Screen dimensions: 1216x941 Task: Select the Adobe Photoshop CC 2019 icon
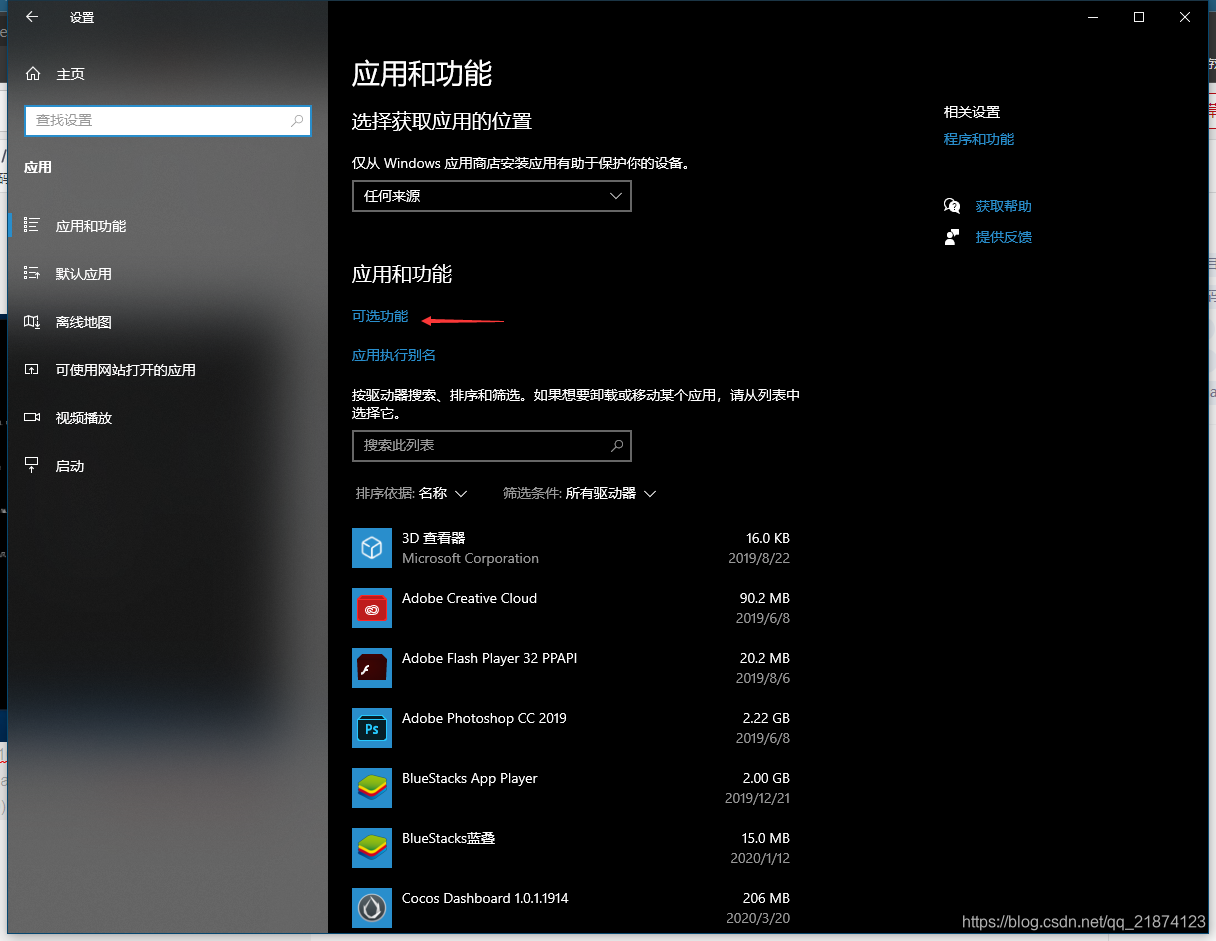372,728
